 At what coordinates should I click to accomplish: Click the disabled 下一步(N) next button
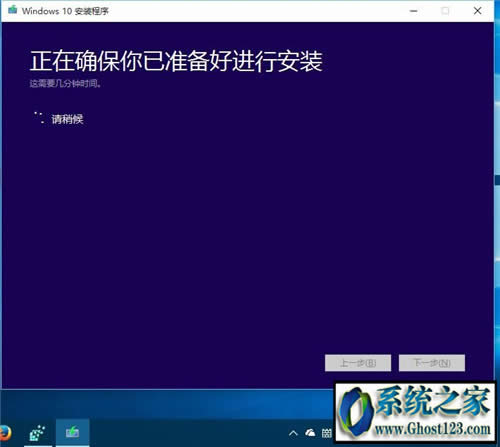point(432,363)
